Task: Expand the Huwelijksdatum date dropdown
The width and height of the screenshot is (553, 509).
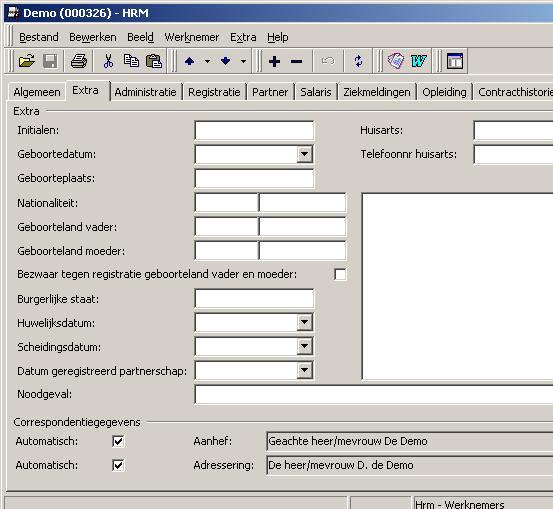Action: tap(304, 322)
